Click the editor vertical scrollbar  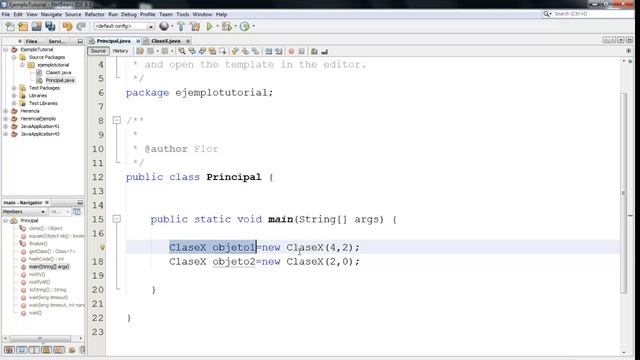coord(623,192)
